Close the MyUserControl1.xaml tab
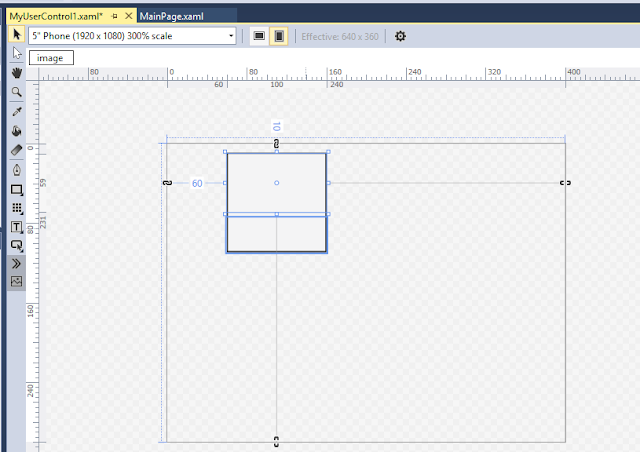 [129, 16]
